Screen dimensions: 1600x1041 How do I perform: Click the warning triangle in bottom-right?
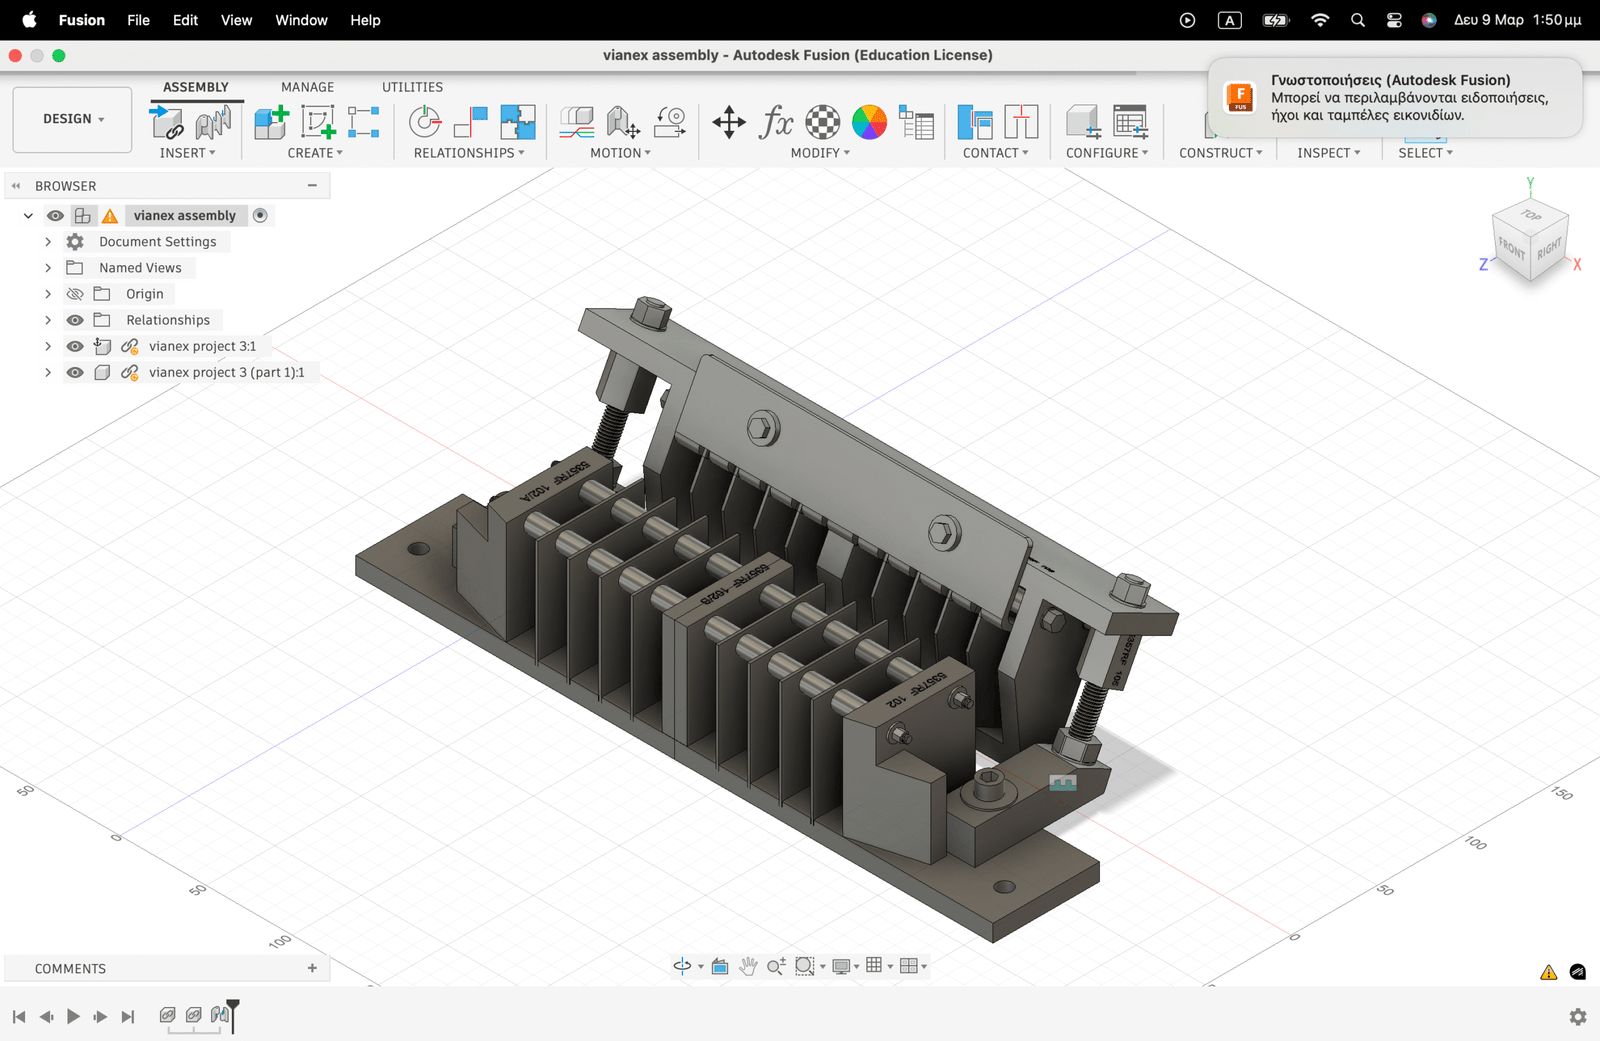point(1549,972)
